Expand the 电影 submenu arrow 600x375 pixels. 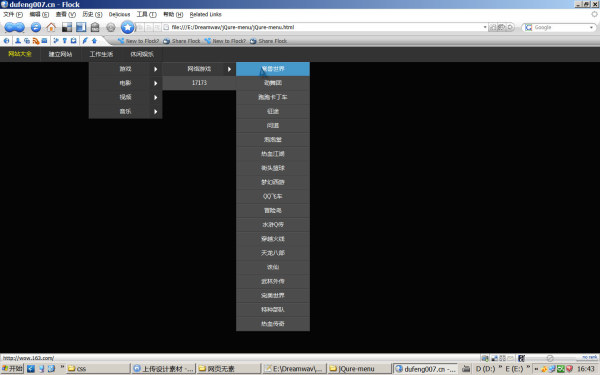[x=155, y=83]
